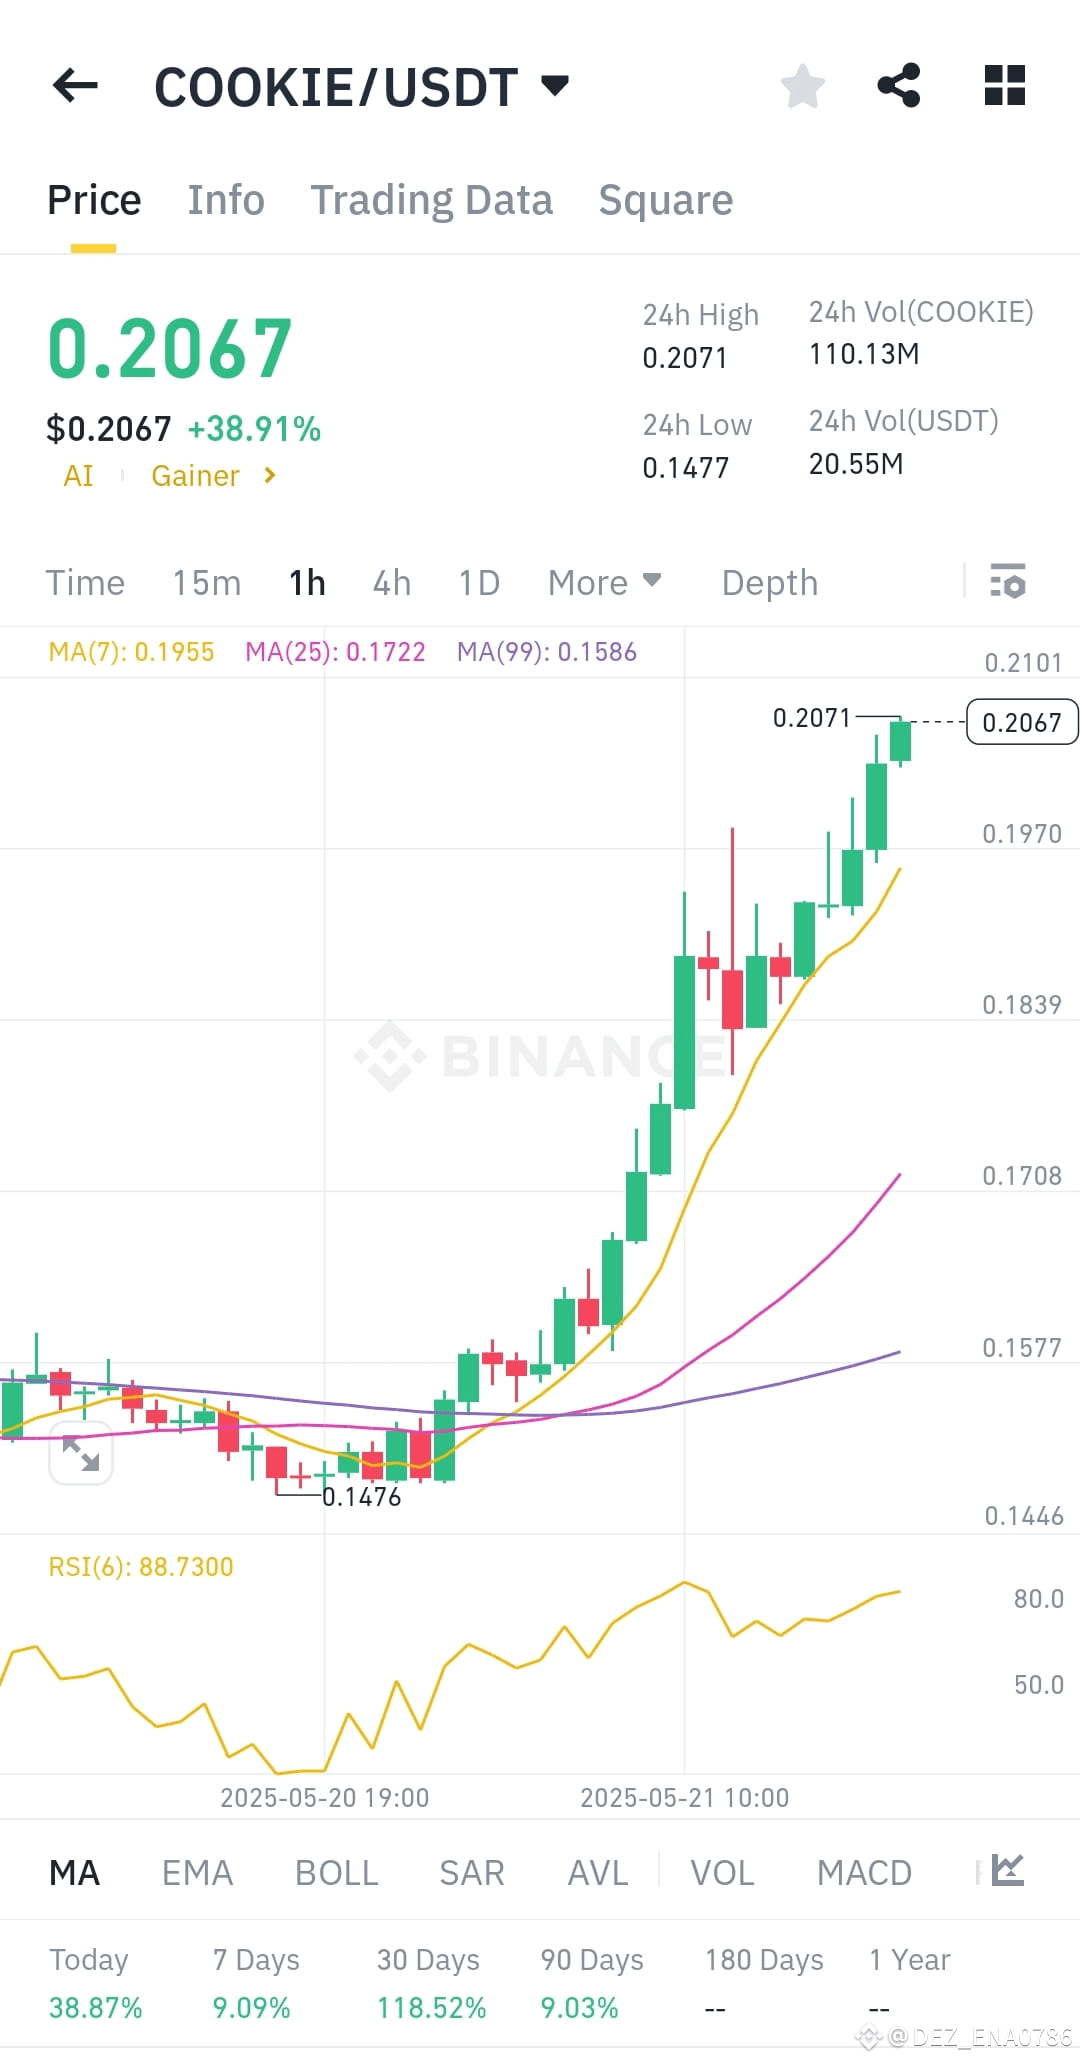Open the Time interval selector
The image size is (1080, 2062).
[x=85, y=582]
